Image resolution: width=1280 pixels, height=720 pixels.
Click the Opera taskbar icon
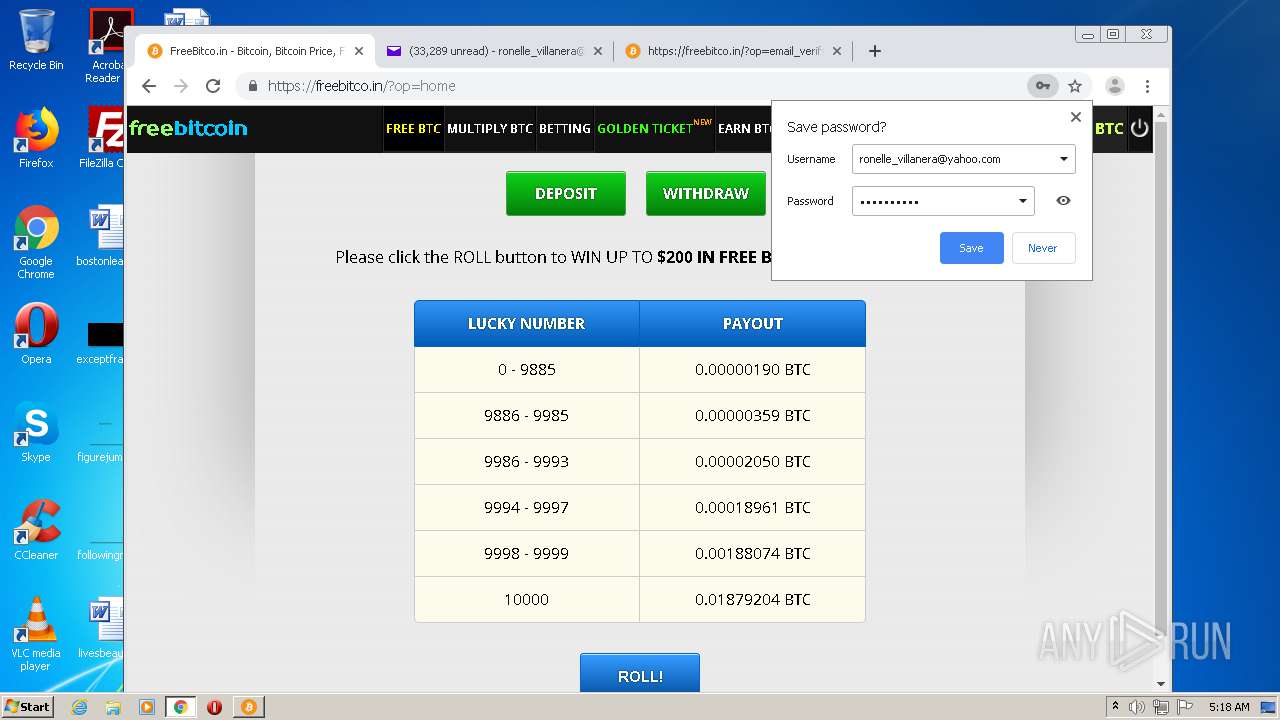coord(214,707)
